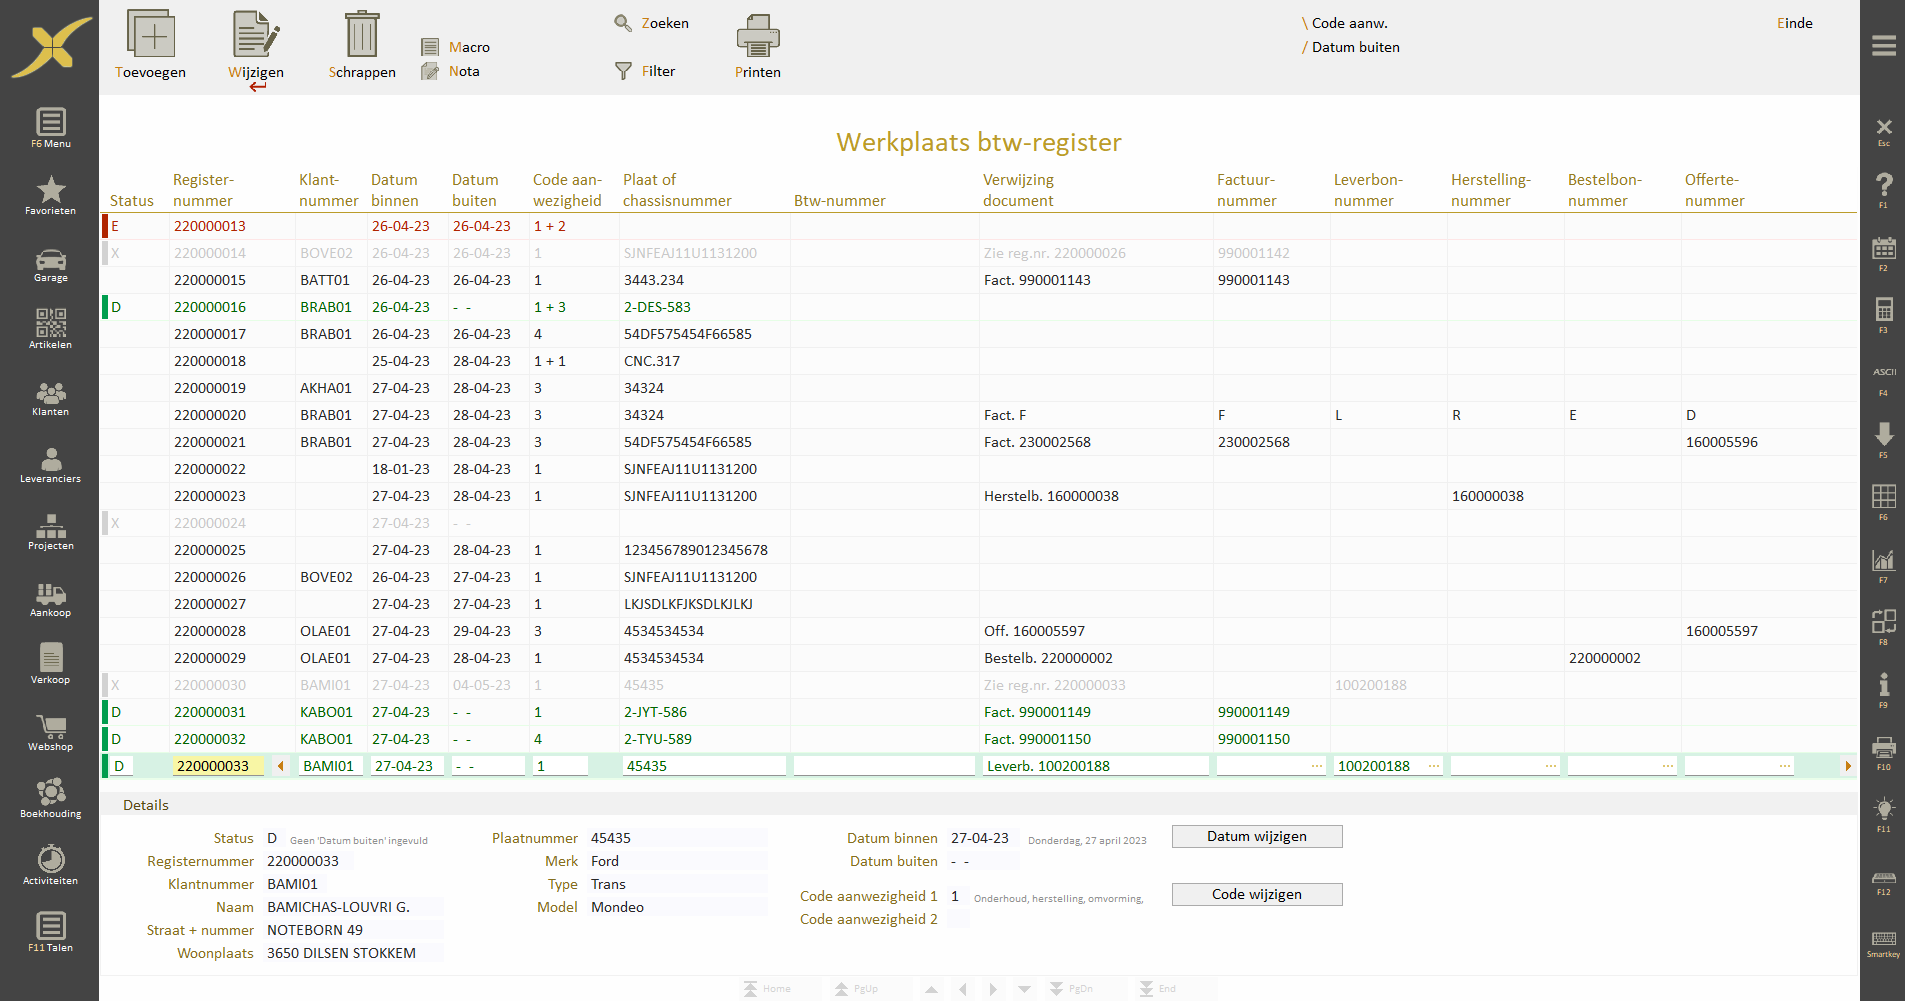
Task: Click the Printen printer icon
Action: click(x=758, y=35)
